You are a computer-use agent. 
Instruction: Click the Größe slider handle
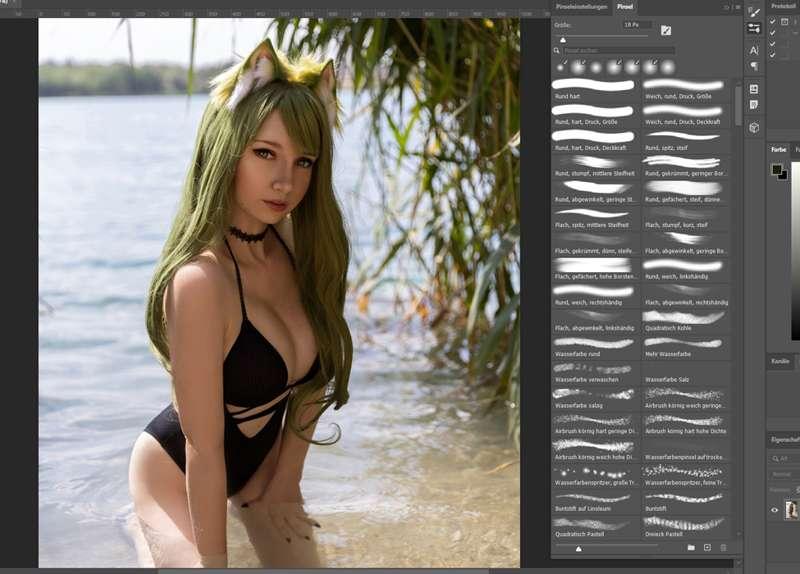(x=563, y=40)
